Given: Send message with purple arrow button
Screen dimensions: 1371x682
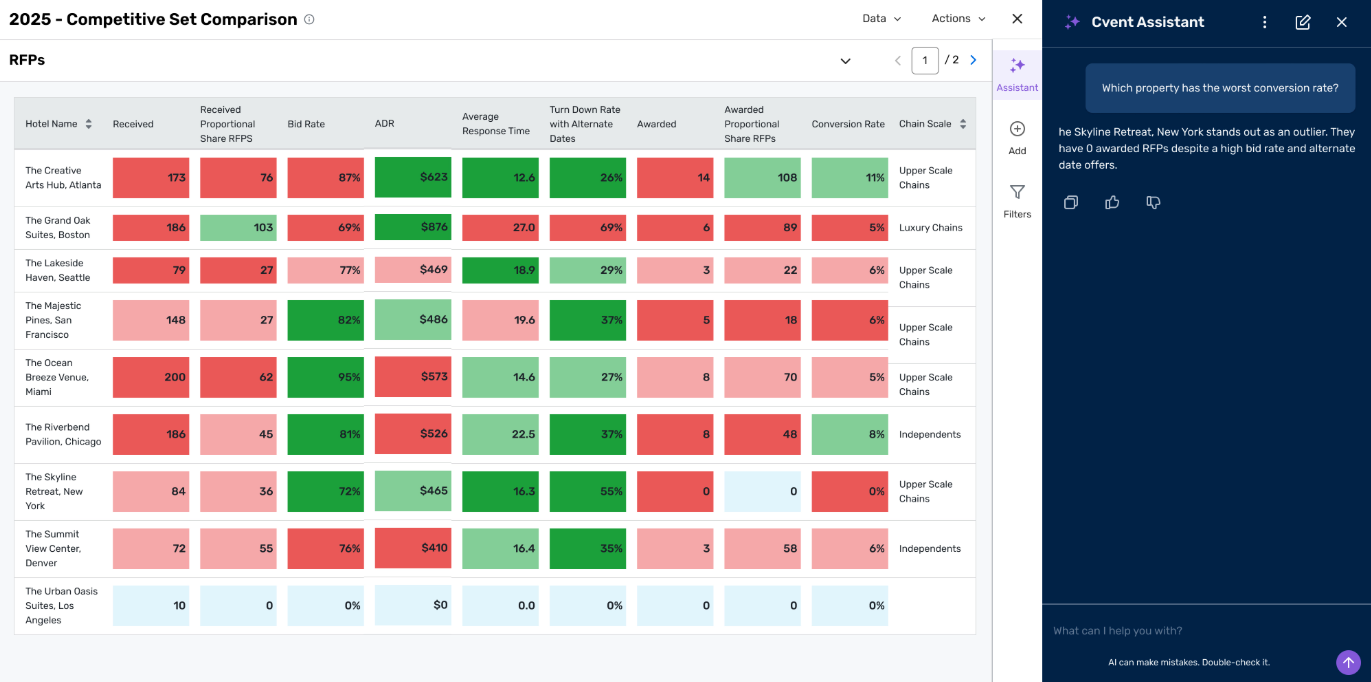Looking at the screenshot, I should tap(1348, 662).
